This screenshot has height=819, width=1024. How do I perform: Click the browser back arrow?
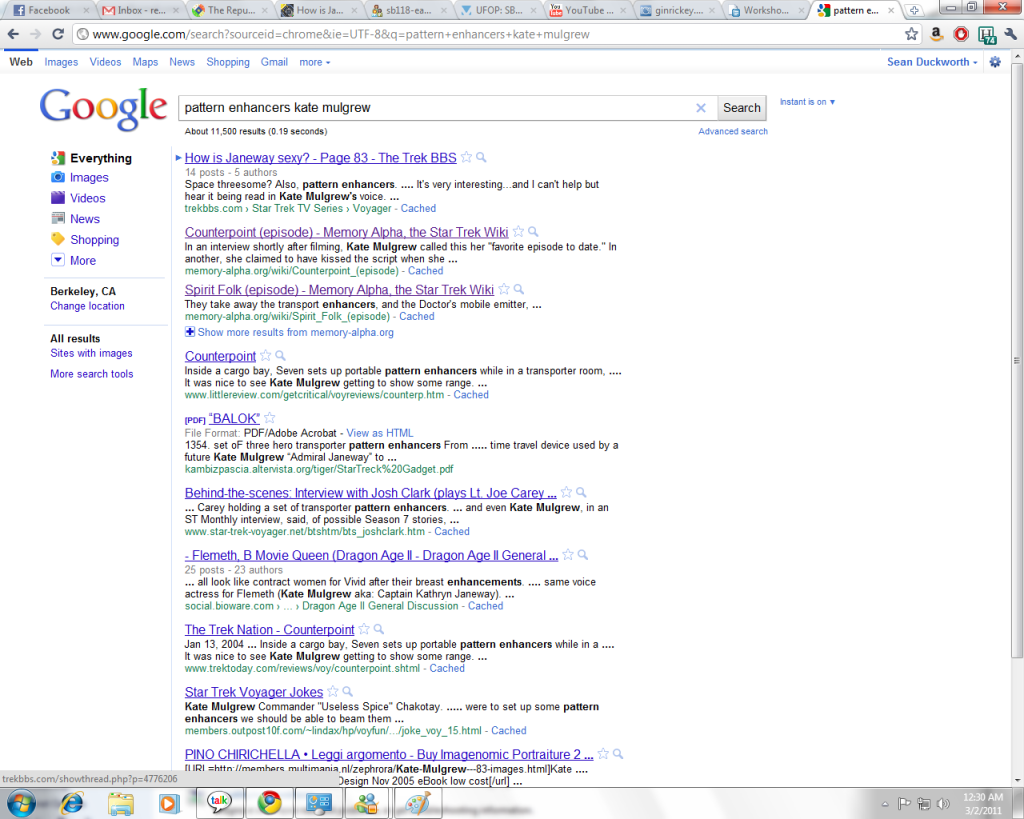(x=13, y=34)
